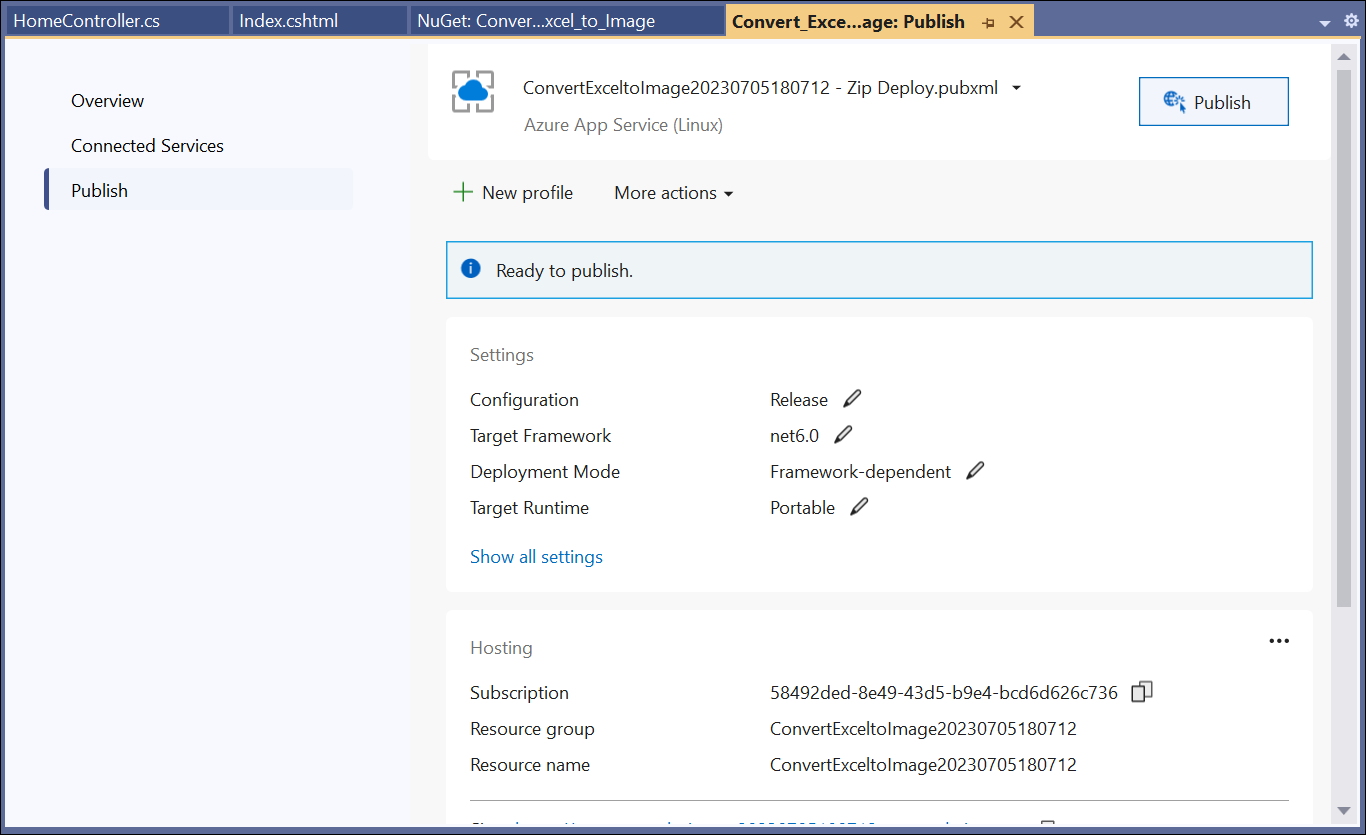The width and height of the screenshot is (1366, 835).
Task: Click the Show all settings link
Action: pos(536,557)
